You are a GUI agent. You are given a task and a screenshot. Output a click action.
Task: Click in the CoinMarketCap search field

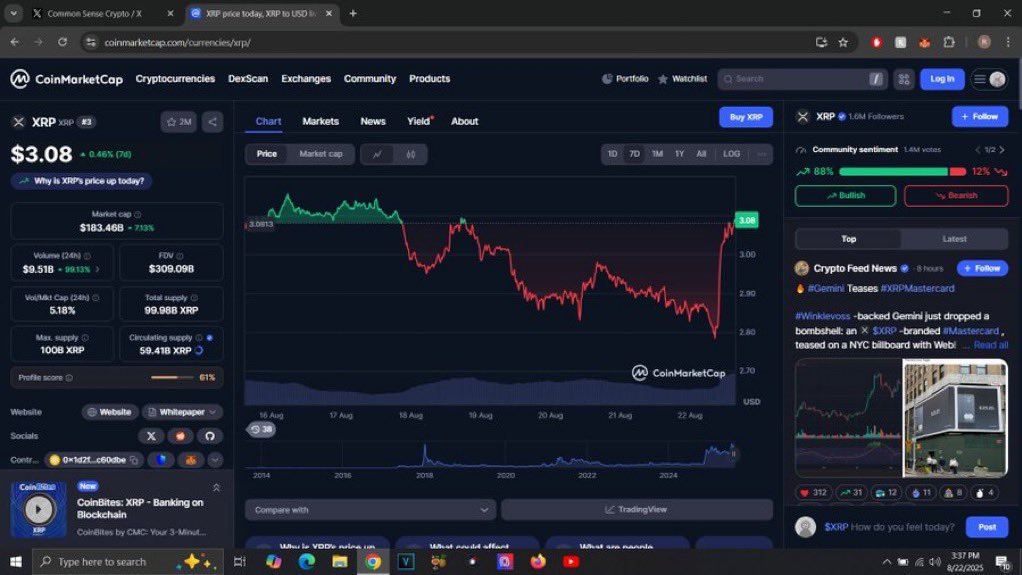pos(802,79)
